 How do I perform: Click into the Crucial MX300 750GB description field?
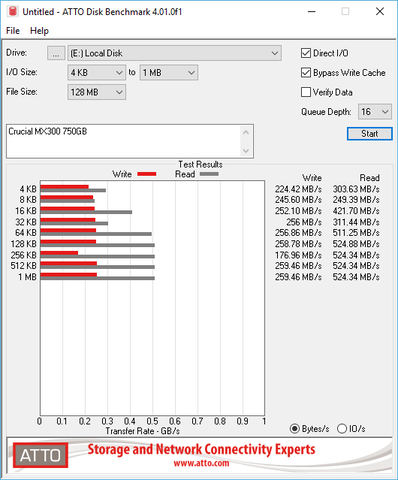tap(123, 141)
